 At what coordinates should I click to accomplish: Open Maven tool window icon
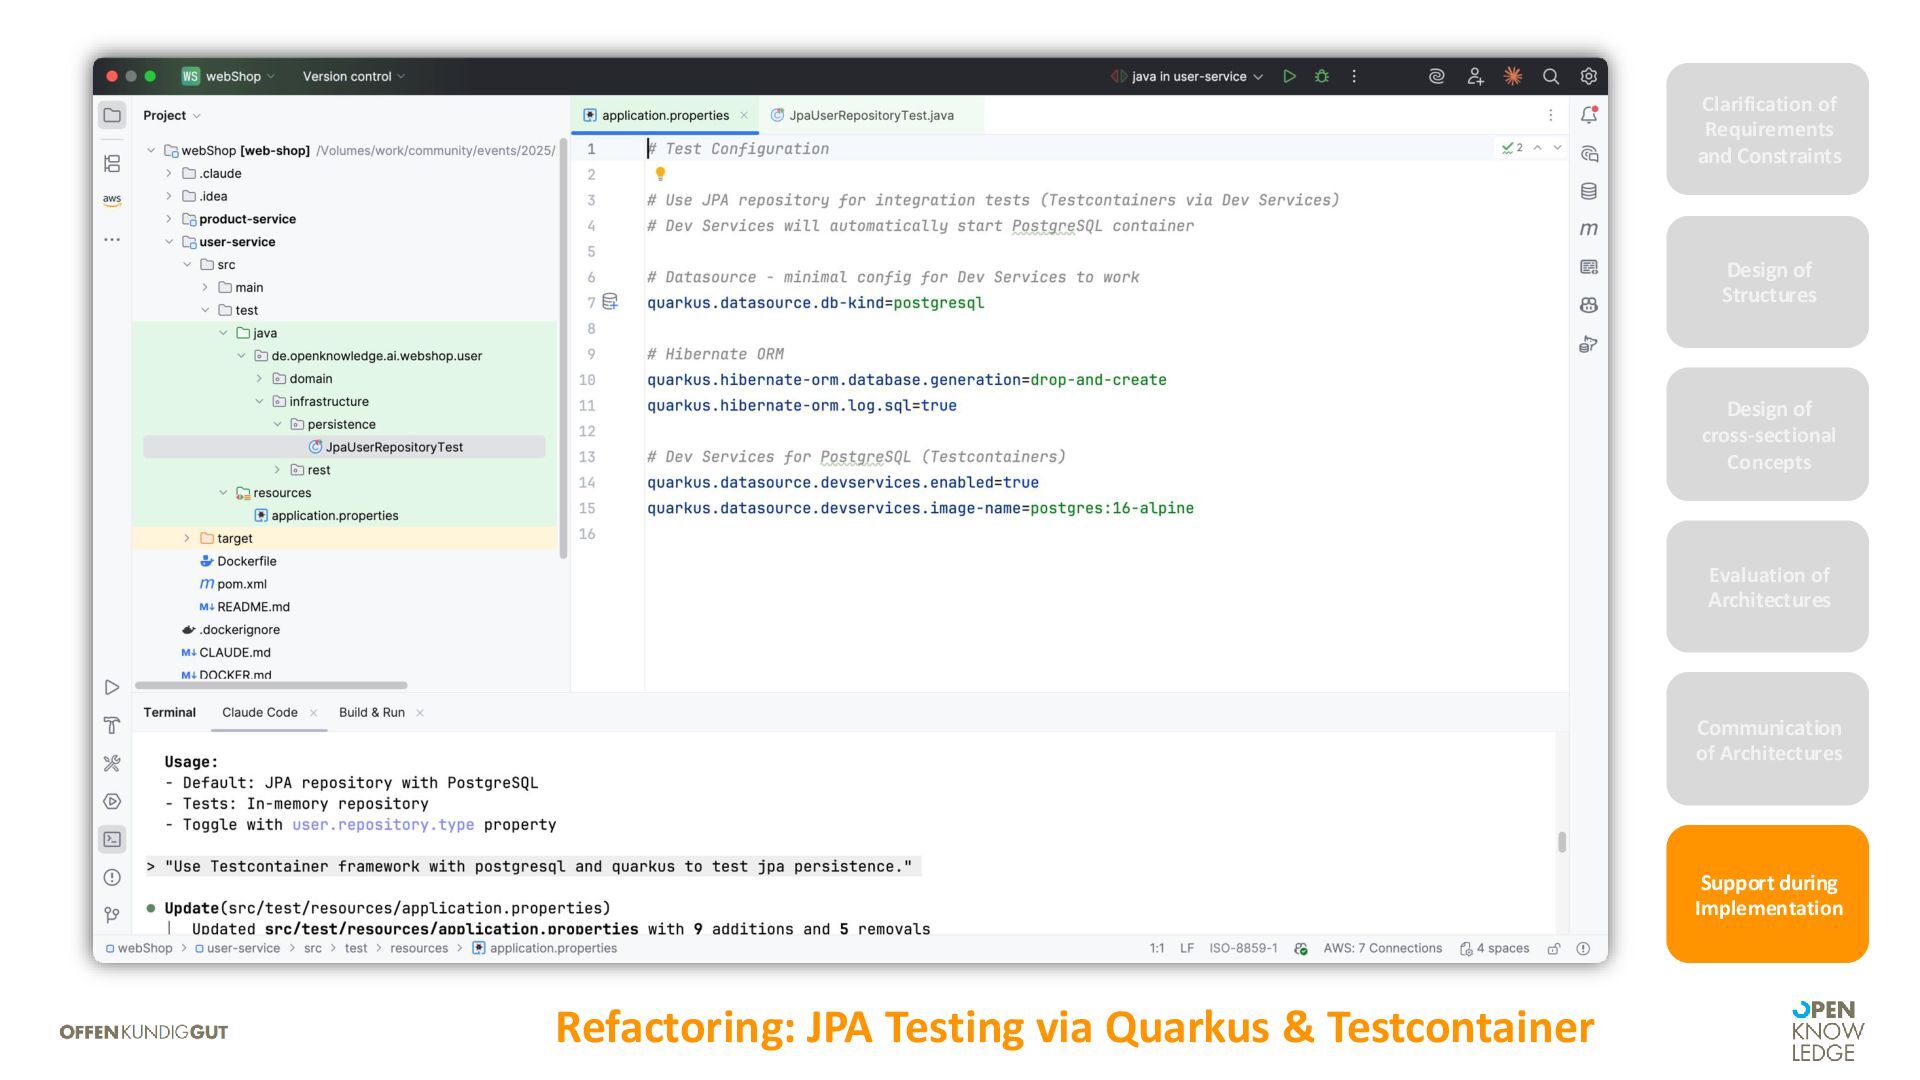1588,229
